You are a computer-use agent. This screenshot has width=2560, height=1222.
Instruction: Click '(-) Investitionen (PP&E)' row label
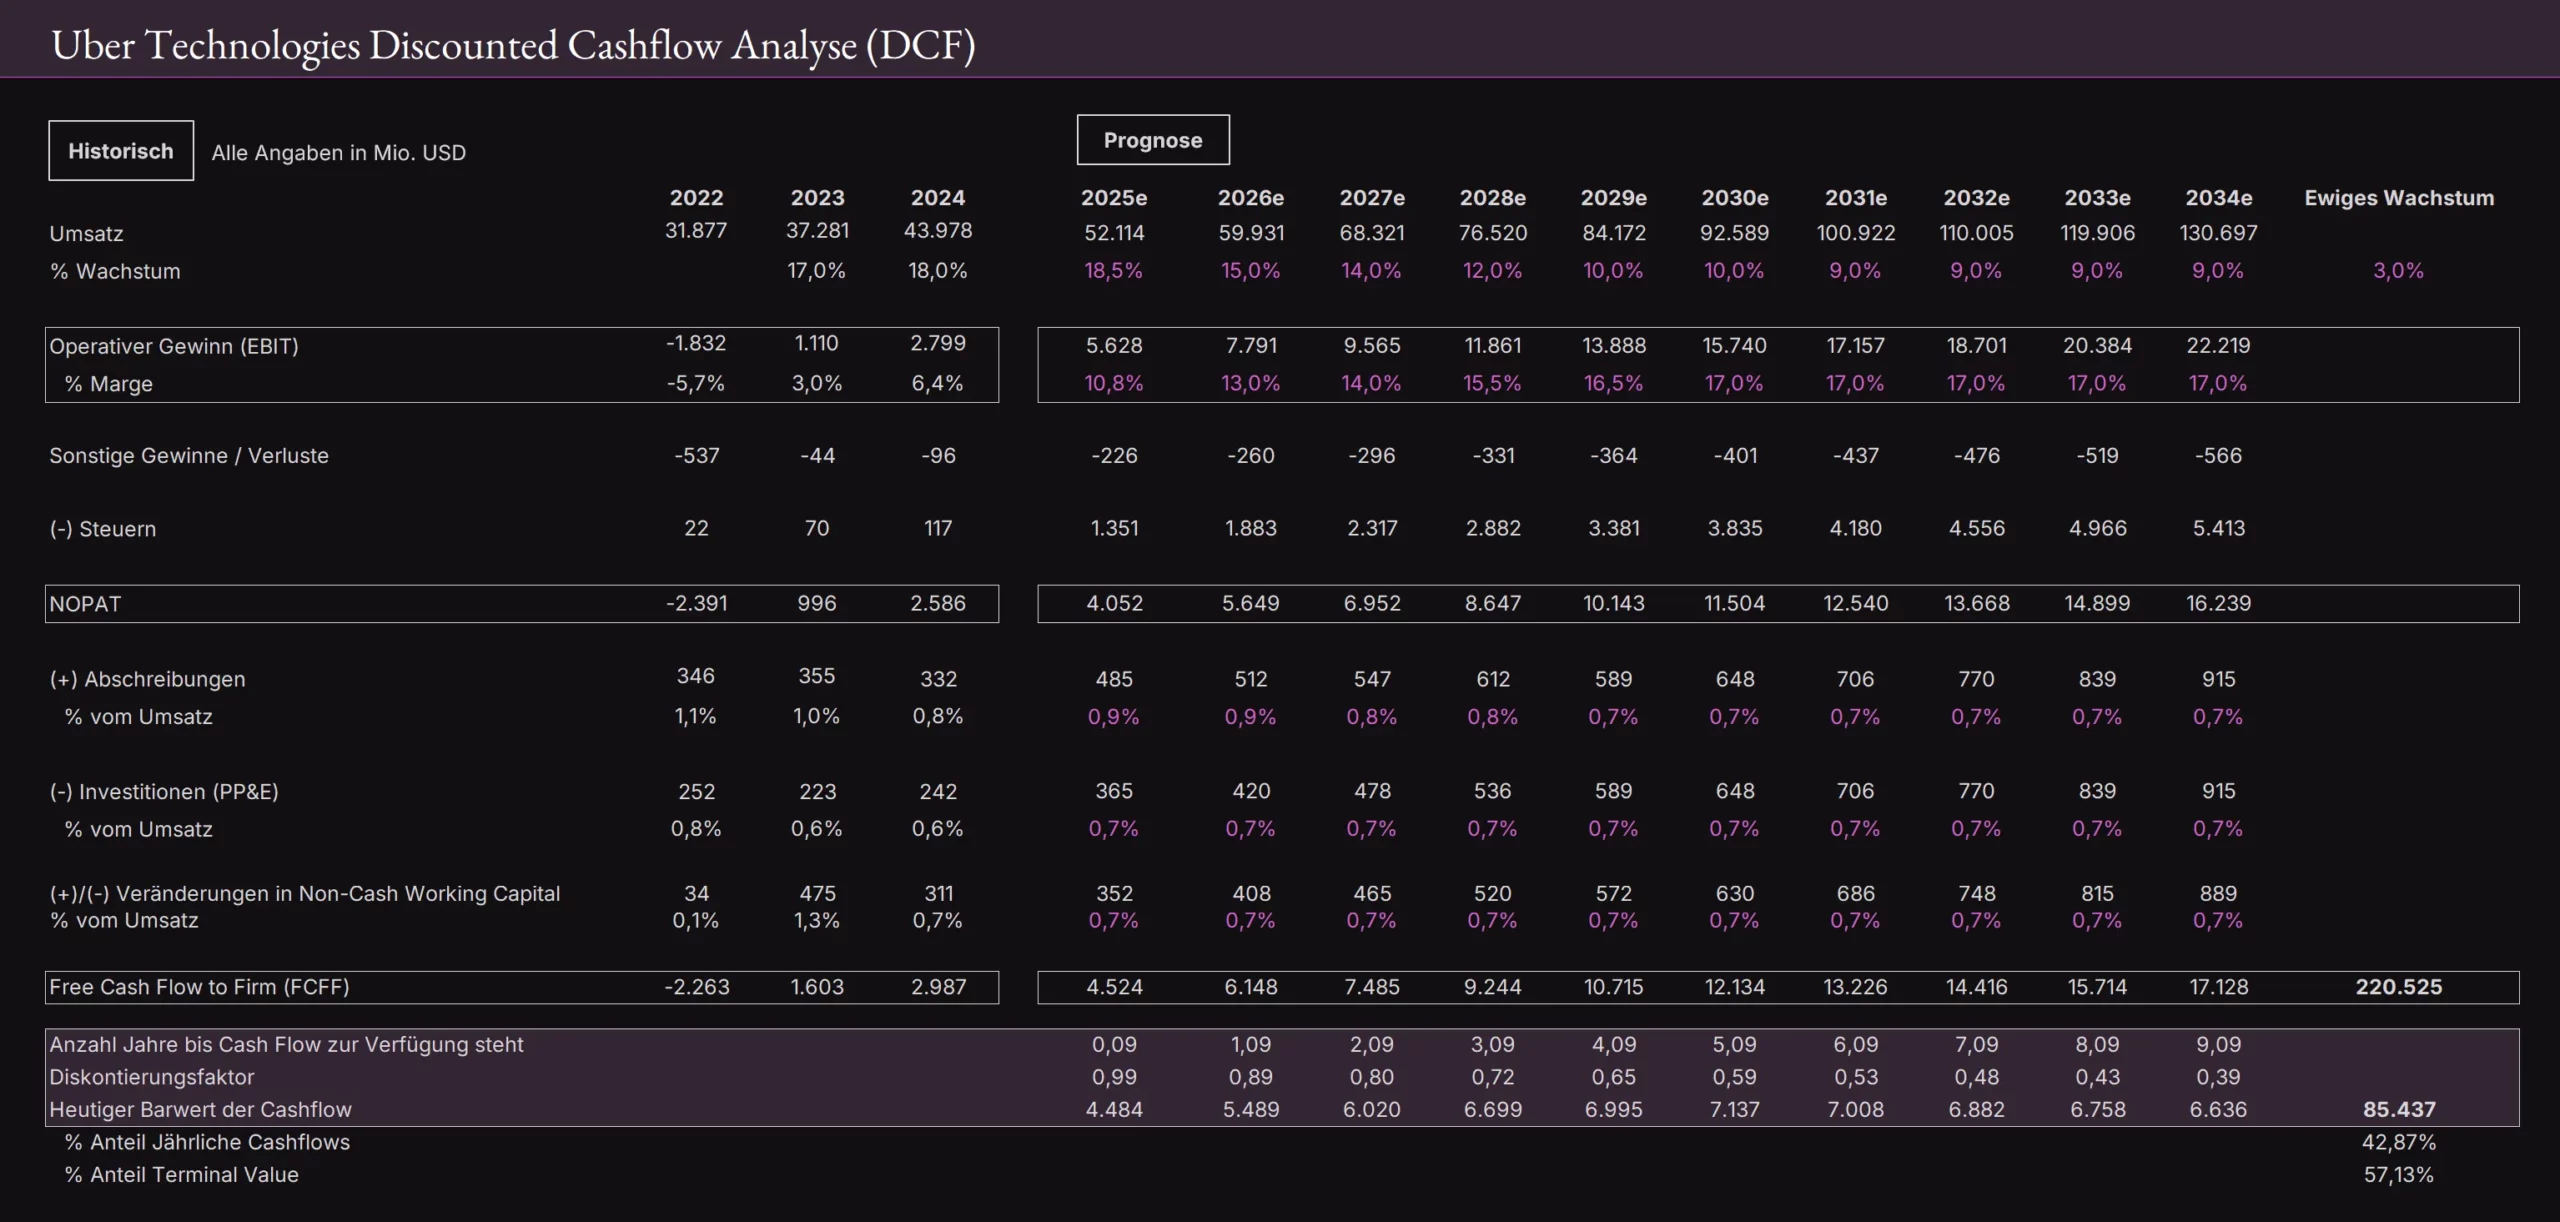[x=164, y=792]
